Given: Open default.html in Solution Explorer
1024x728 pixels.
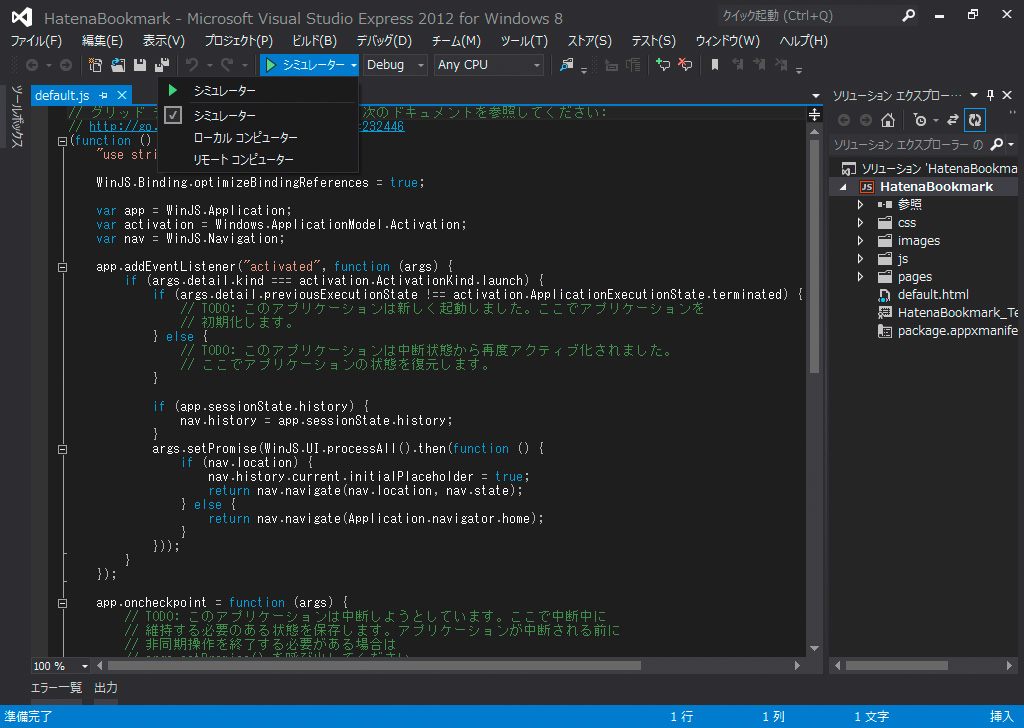Looking at the screenshot, I should (933, 294).
